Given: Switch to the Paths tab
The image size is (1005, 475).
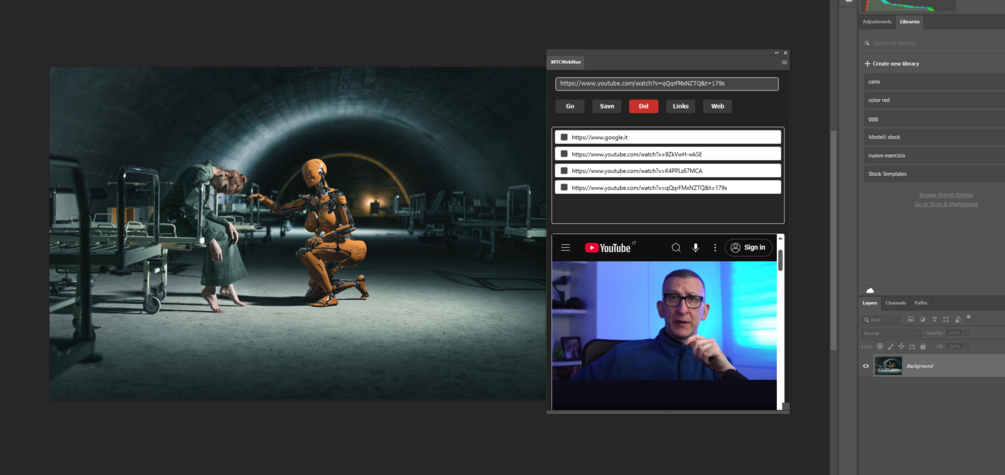Looking at the screenshot, I should tap(920, 303).
